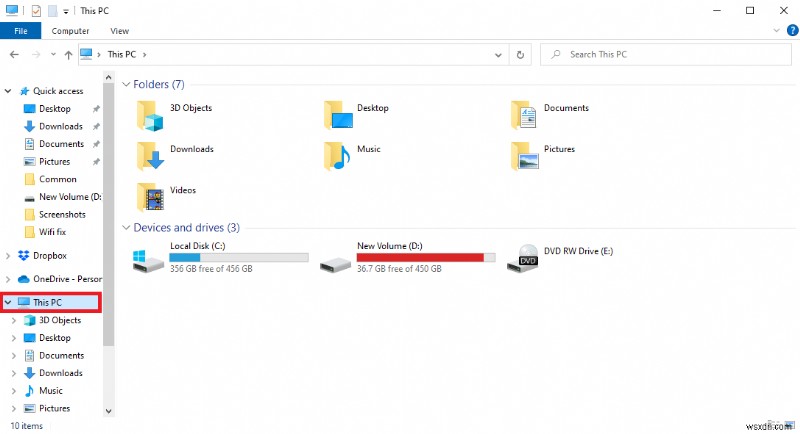The width and height of the screenshot is (800, 434).
Task: Click the magnifier icon in search box
Action: tap(556, 54)
